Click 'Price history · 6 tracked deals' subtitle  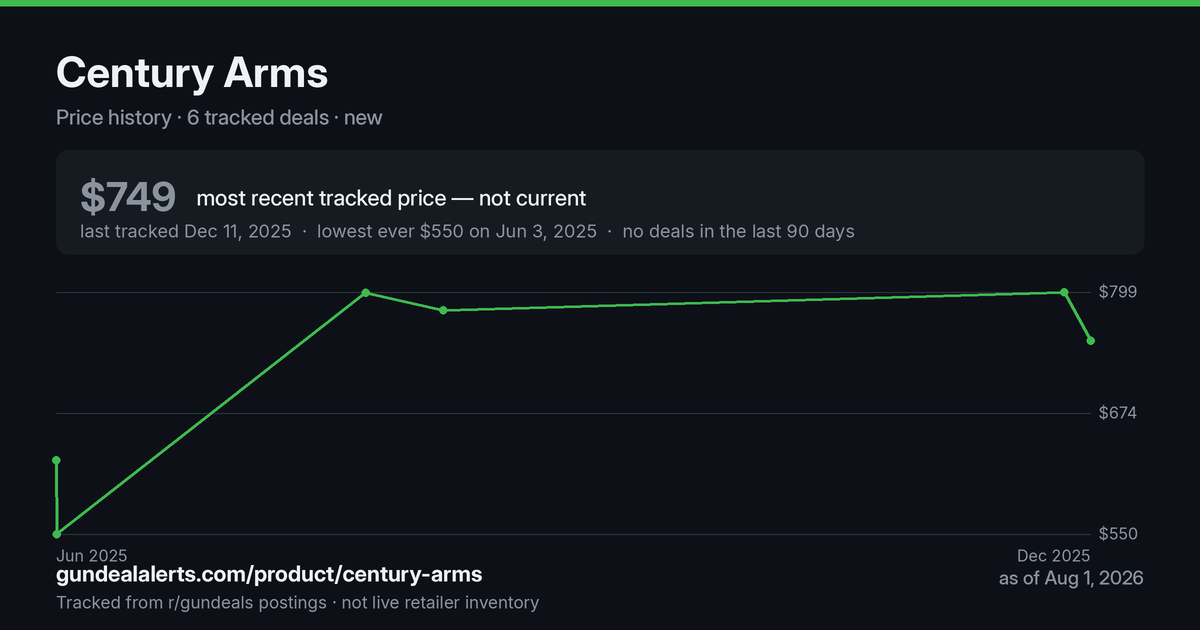pos(192,117)
